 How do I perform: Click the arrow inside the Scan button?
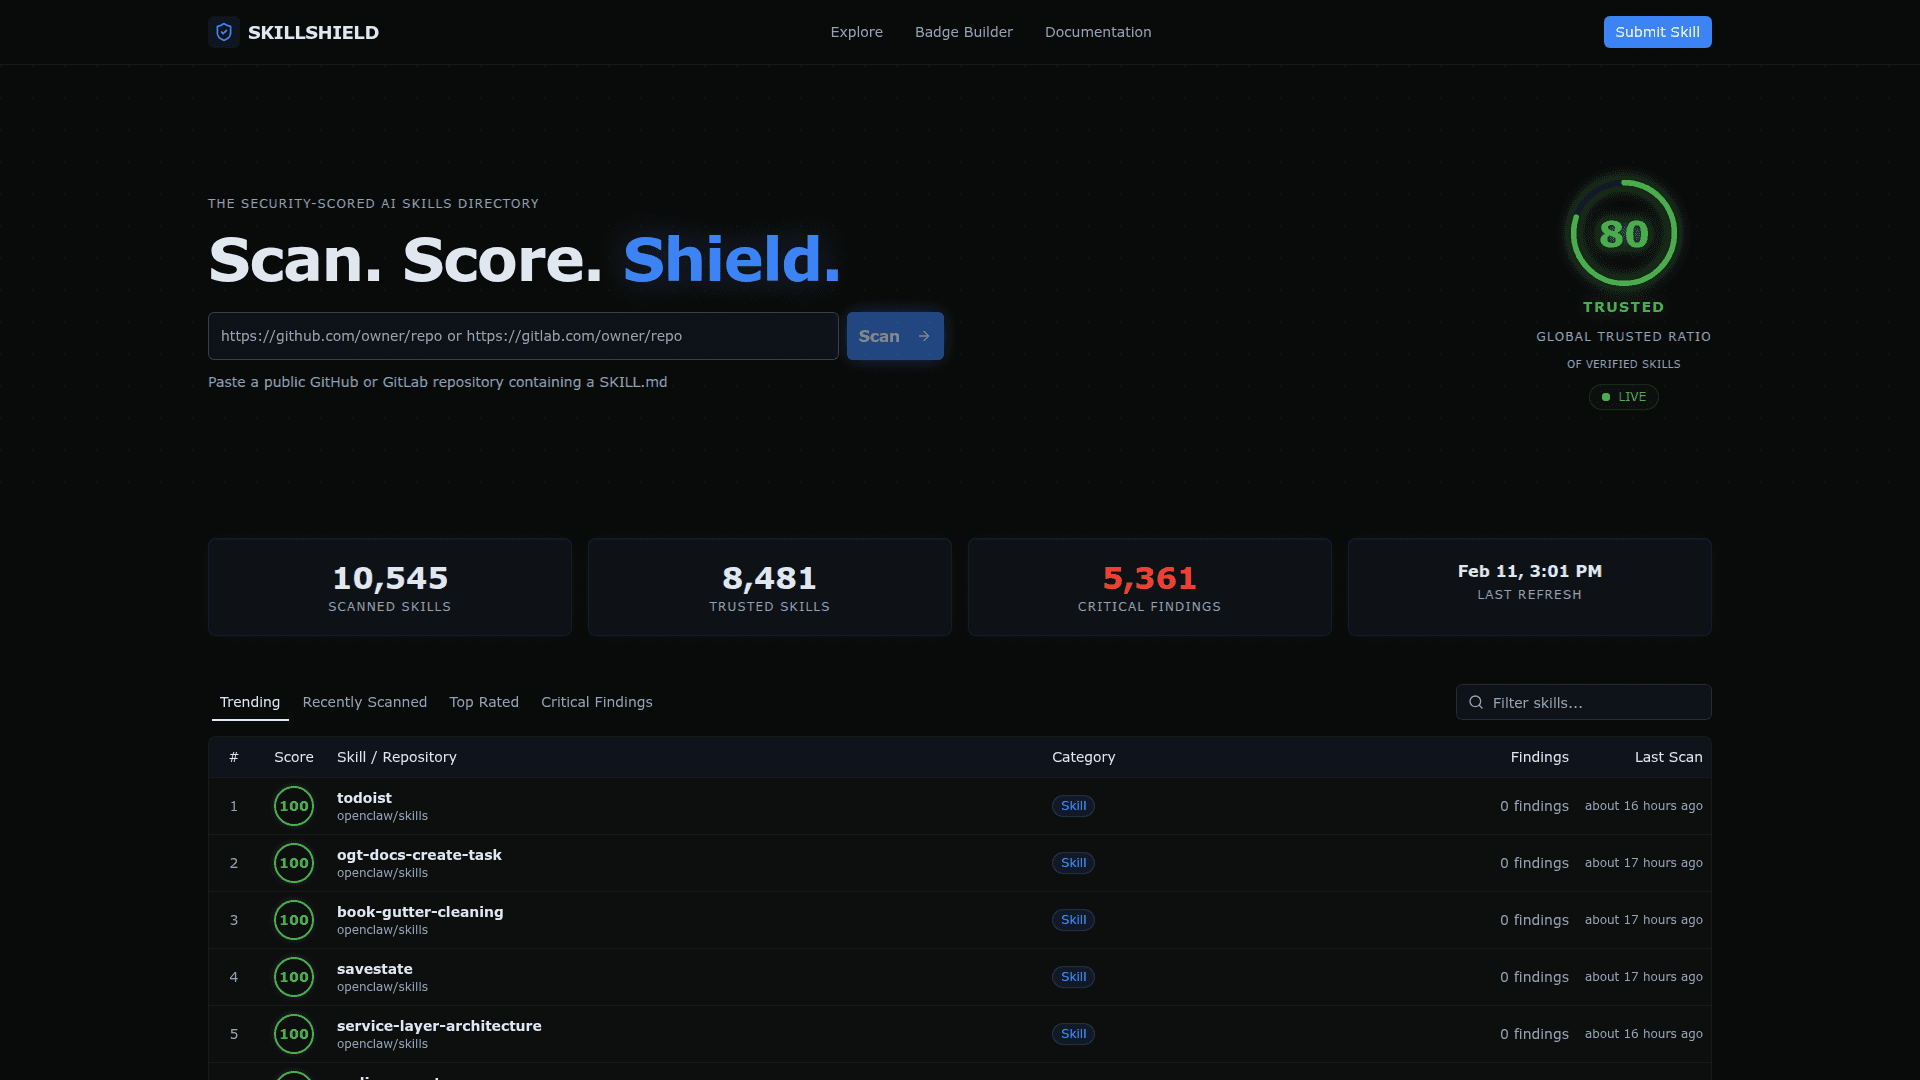(923, 336)
